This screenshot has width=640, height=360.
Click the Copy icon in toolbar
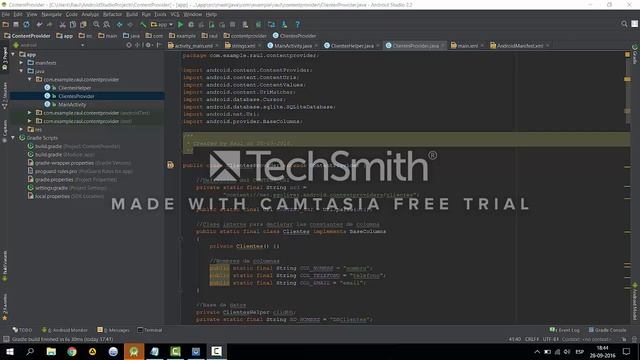click(73, 24)
